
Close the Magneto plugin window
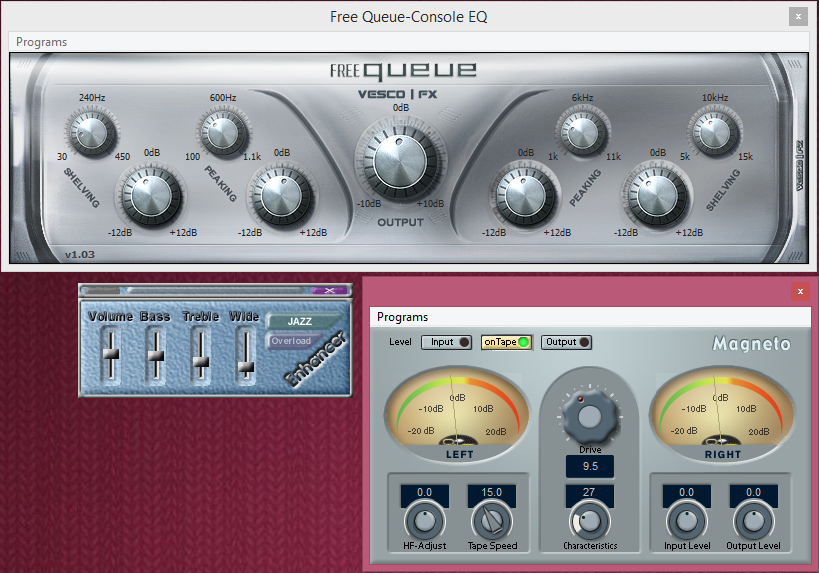(x=800, y=291)
